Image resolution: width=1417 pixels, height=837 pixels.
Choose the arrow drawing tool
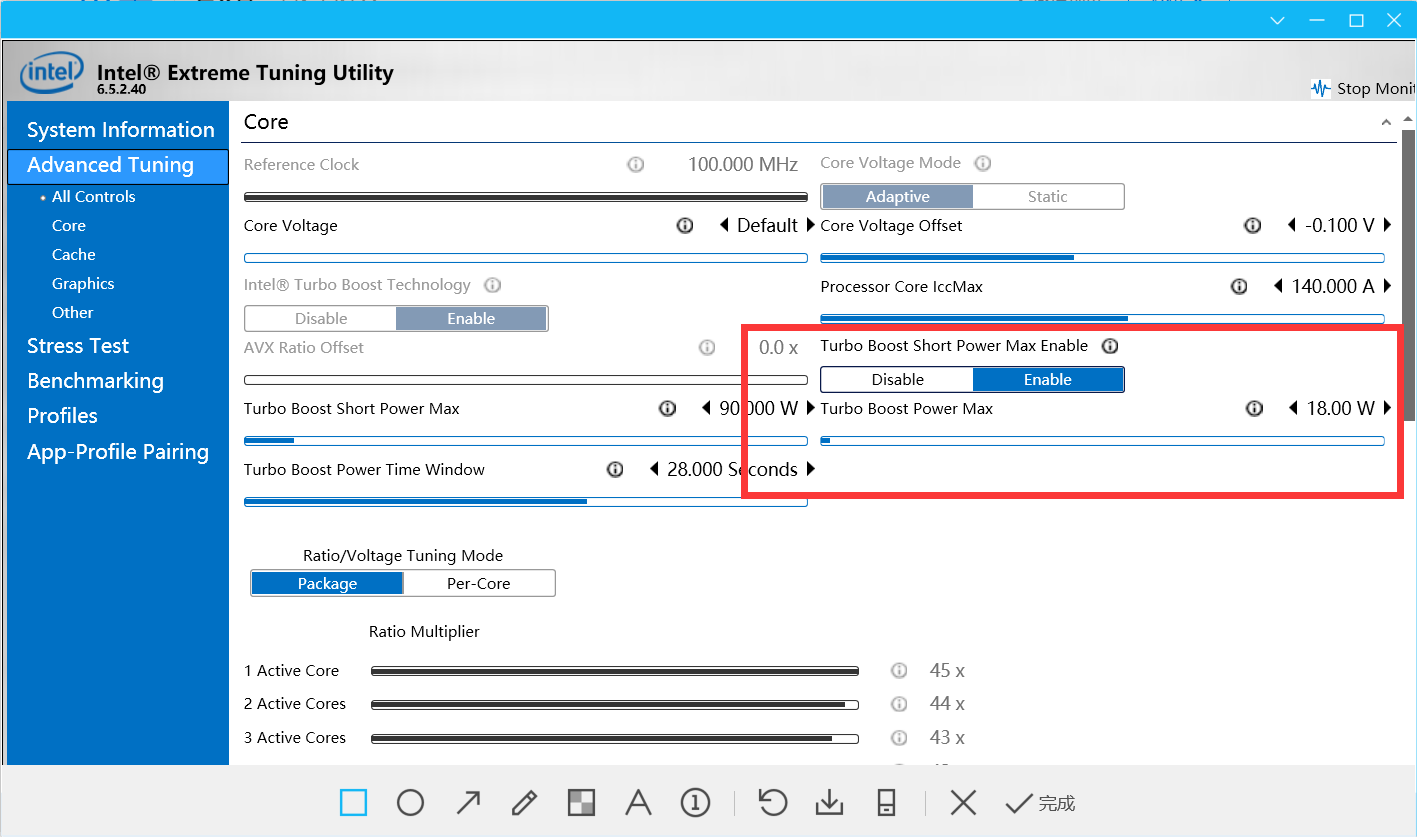(467, 802)
